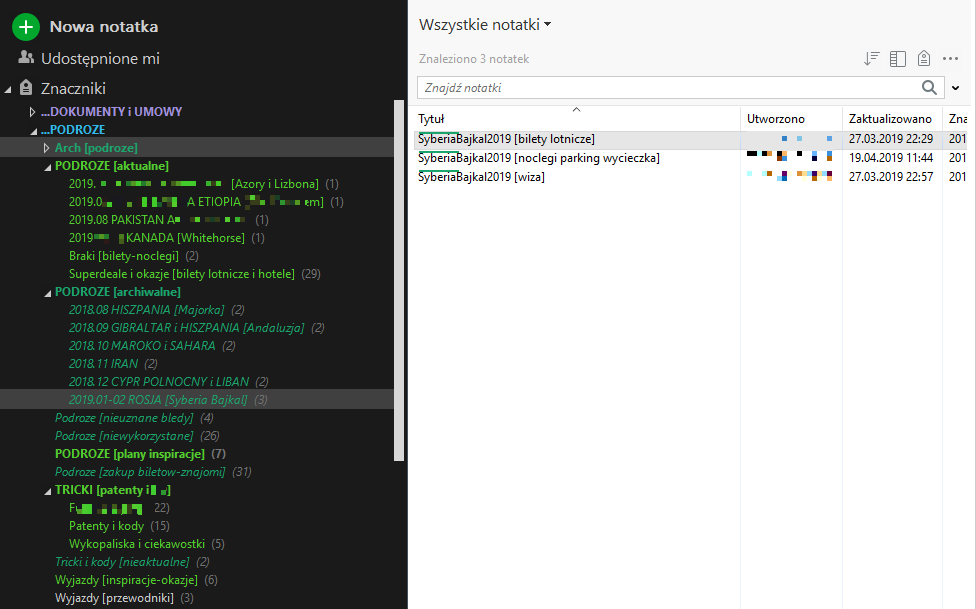Select the PODROZE [archiwalne] tag
This screenshot has width=976, height=609.
pyautogui.click(x=118, y=291)
